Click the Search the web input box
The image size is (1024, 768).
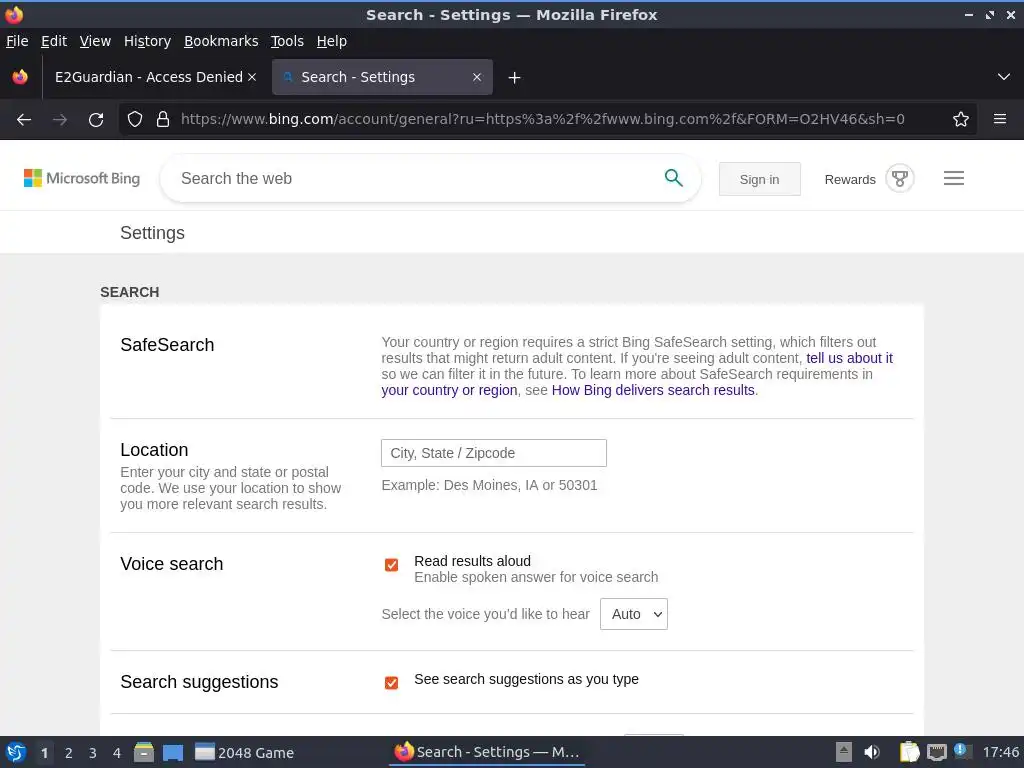(x=418, y=178)
